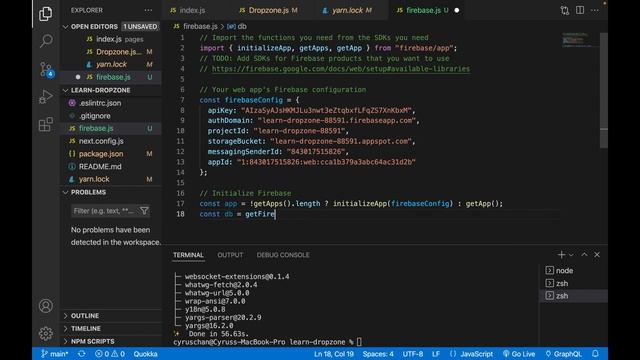
Task: Open the Firebase docs URL in comment
Action: click(341, 69)
